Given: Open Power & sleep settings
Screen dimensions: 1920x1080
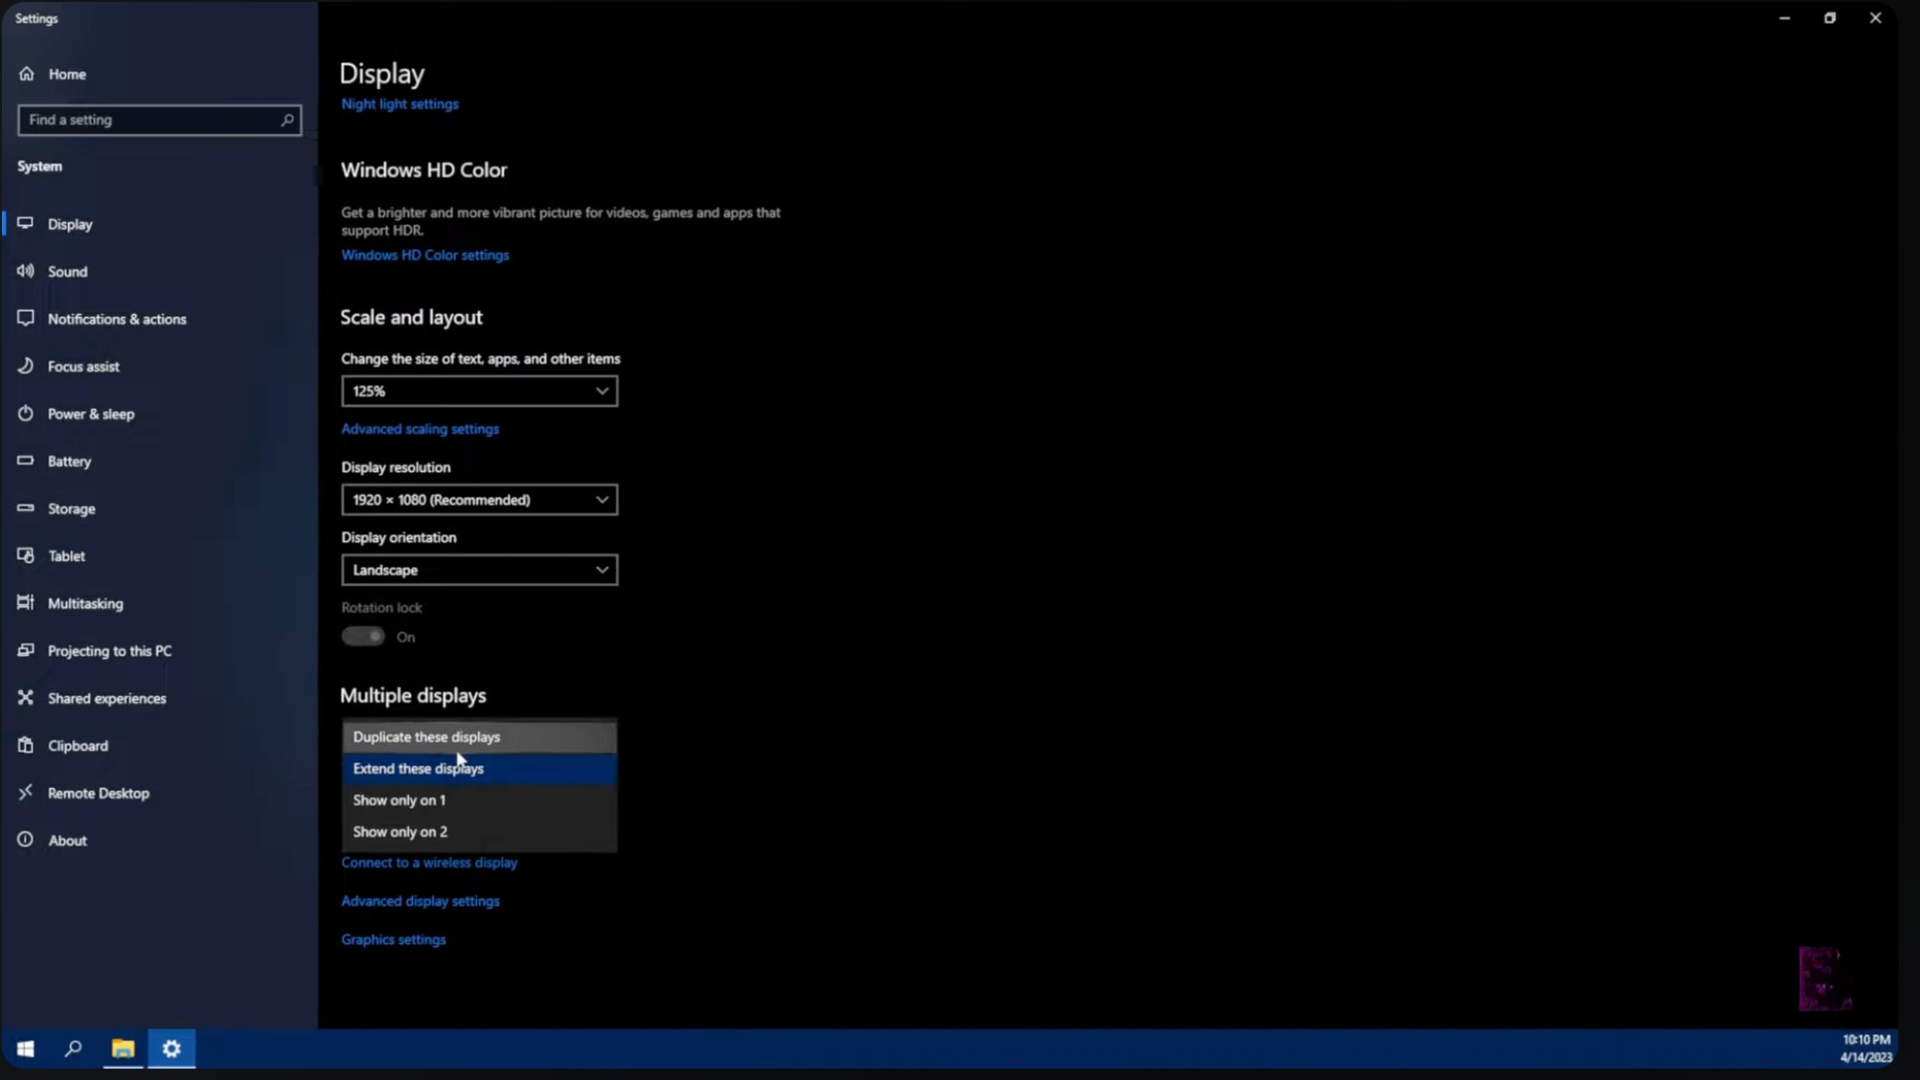Looking at the screenshot, I should pos(90,413).
